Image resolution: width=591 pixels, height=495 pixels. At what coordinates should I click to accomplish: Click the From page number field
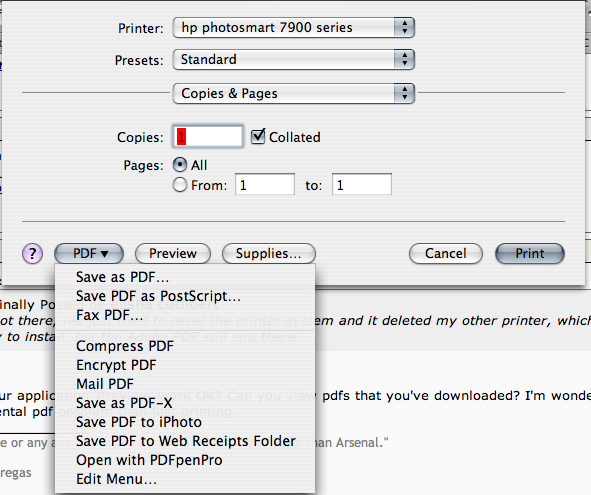265,184
